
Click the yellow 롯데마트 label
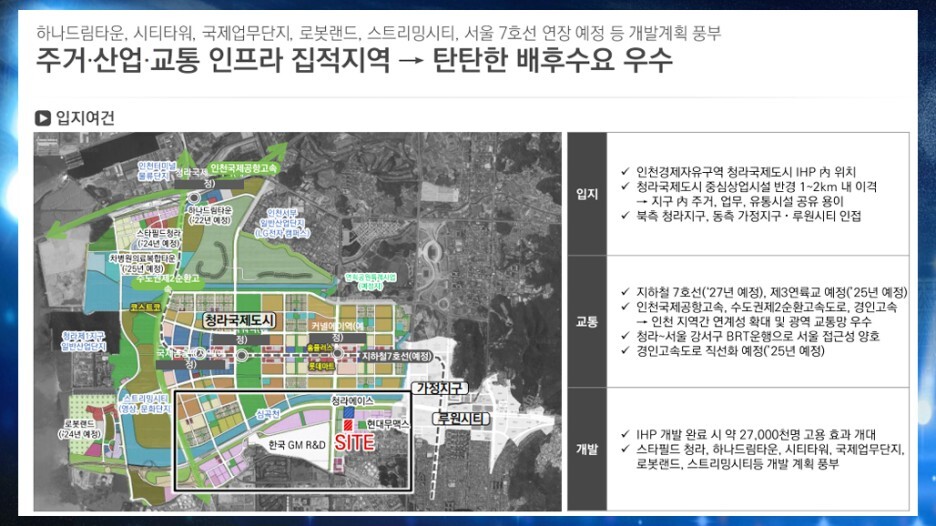point(321,365)
